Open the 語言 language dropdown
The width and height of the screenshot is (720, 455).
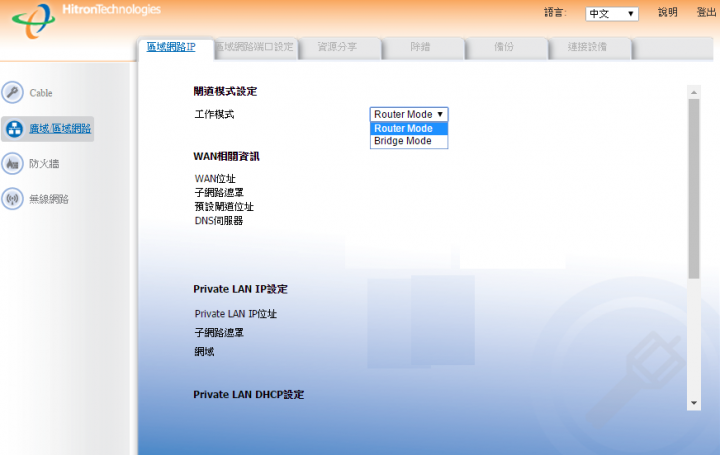[x=612, y=14]
